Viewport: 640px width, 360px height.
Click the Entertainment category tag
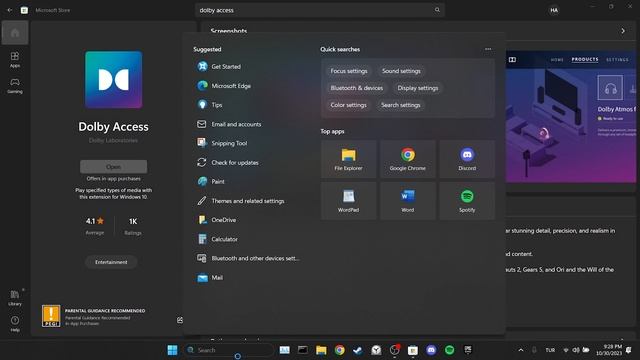111,262
